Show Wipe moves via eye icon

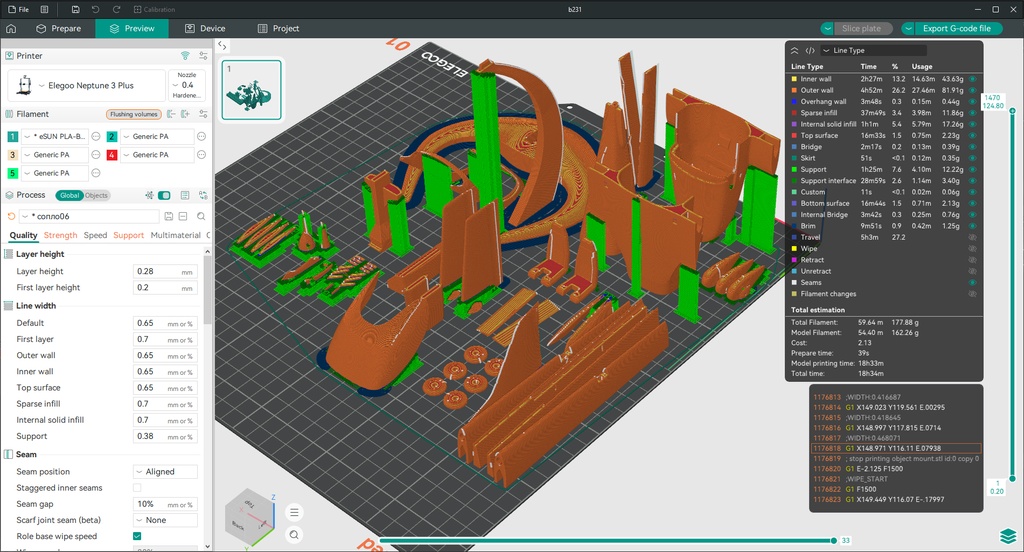pyautogui.click(x=972, y=248)
